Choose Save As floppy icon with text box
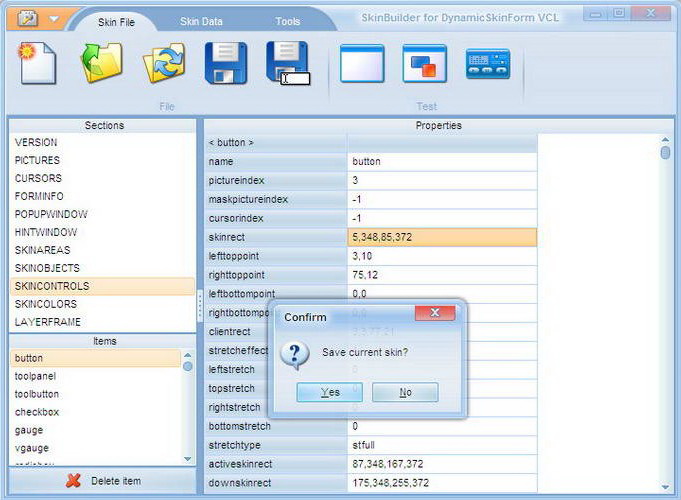 click(288, 63)
